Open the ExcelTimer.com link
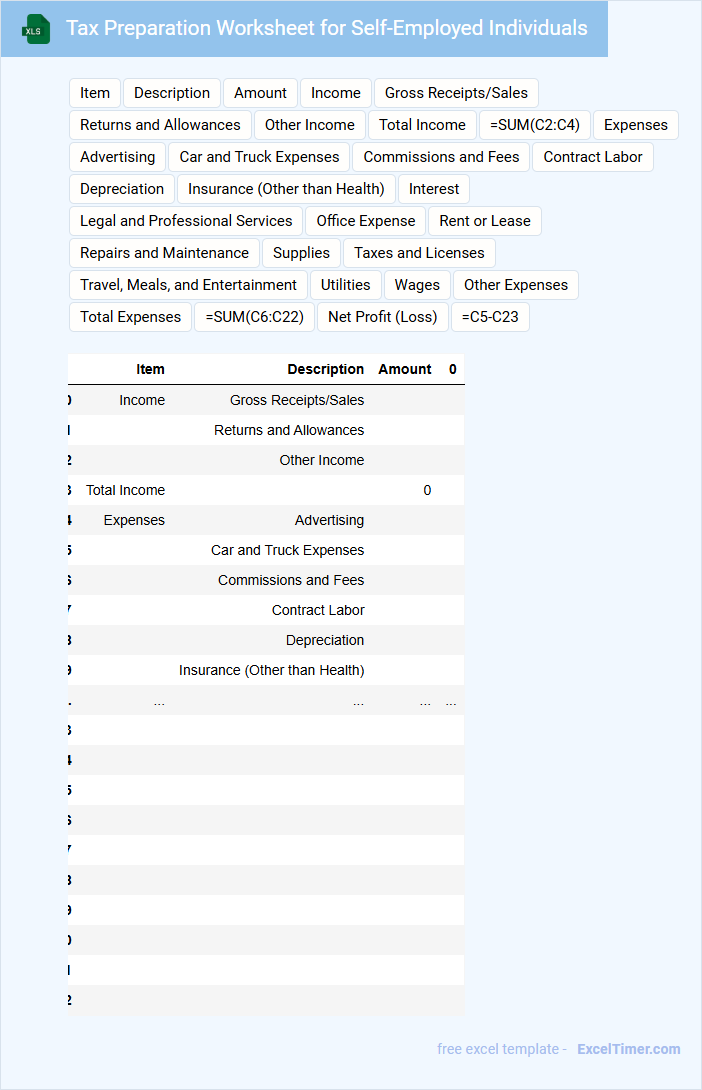Viewport: 702px width, 1090px height. click(628, 1049)
